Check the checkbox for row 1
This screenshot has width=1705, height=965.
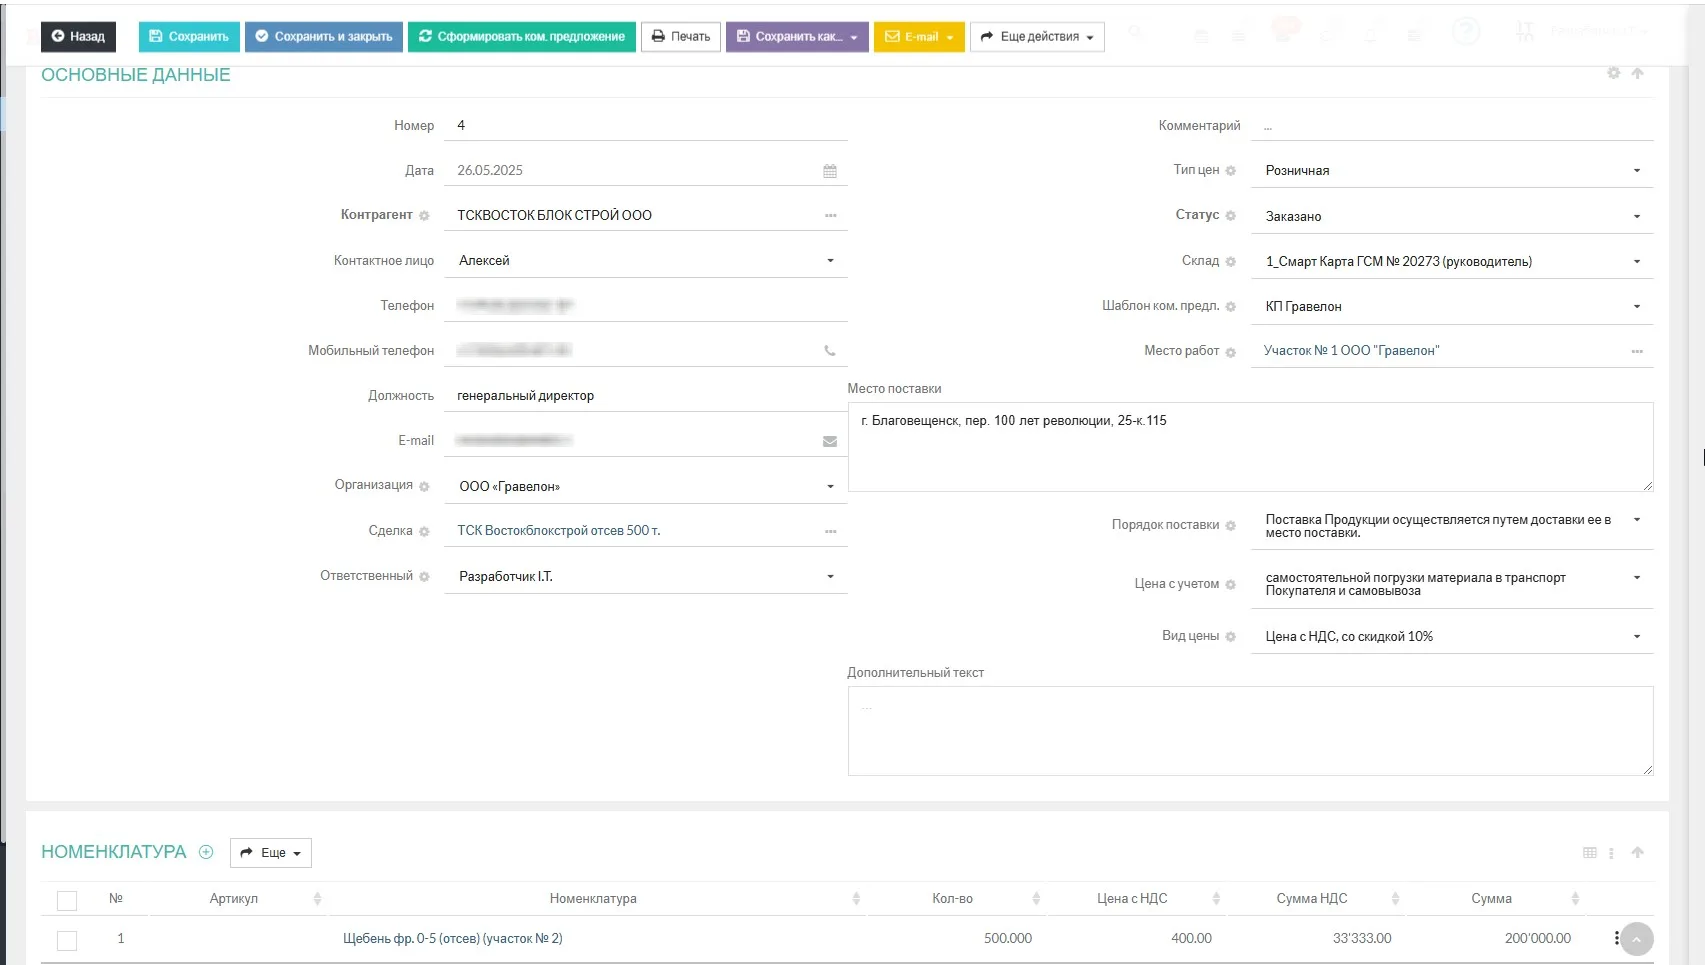click(67, 940)
